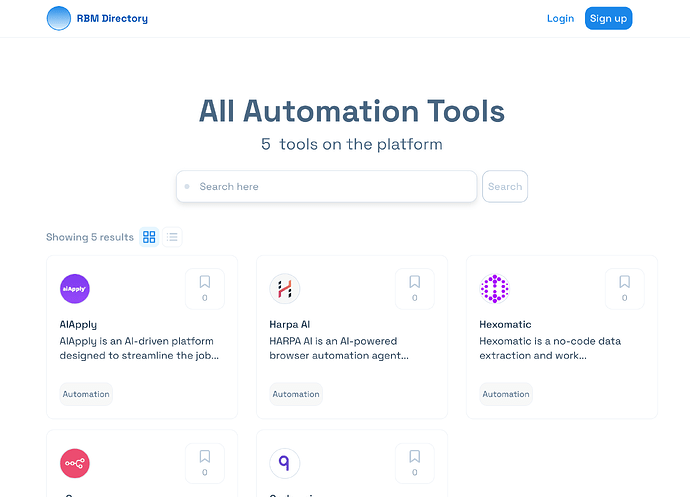
Task: Open the RBM Directory home link text
Action: pyautogui.click(x=112, y=18)
